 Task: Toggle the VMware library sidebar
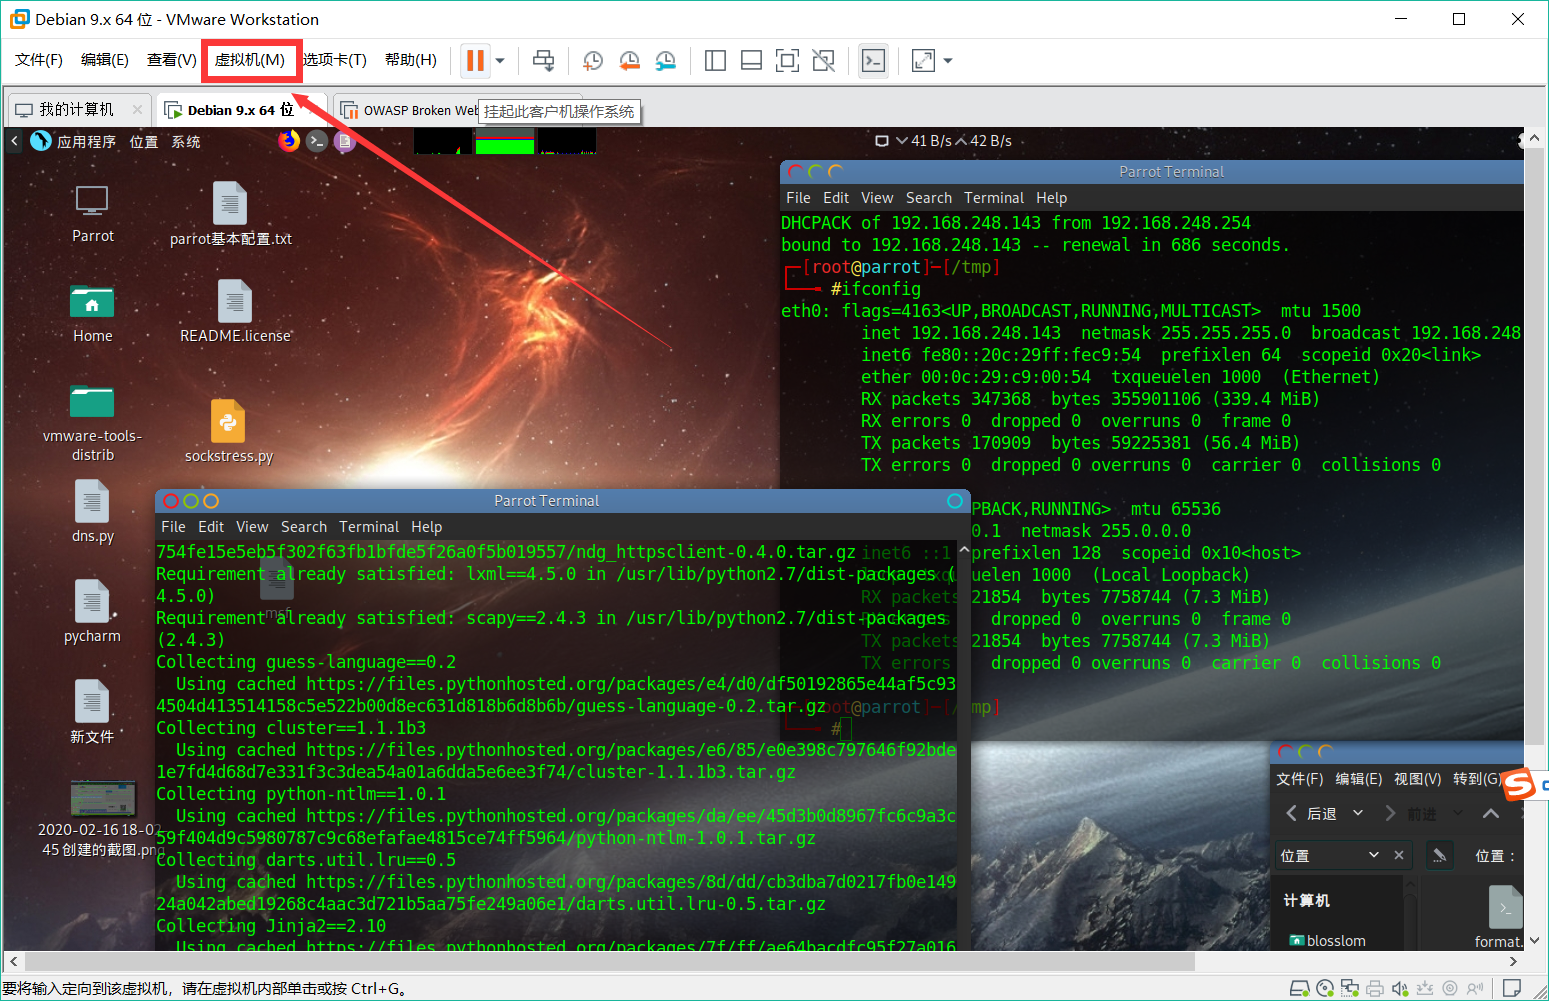[x=715, y=61]
